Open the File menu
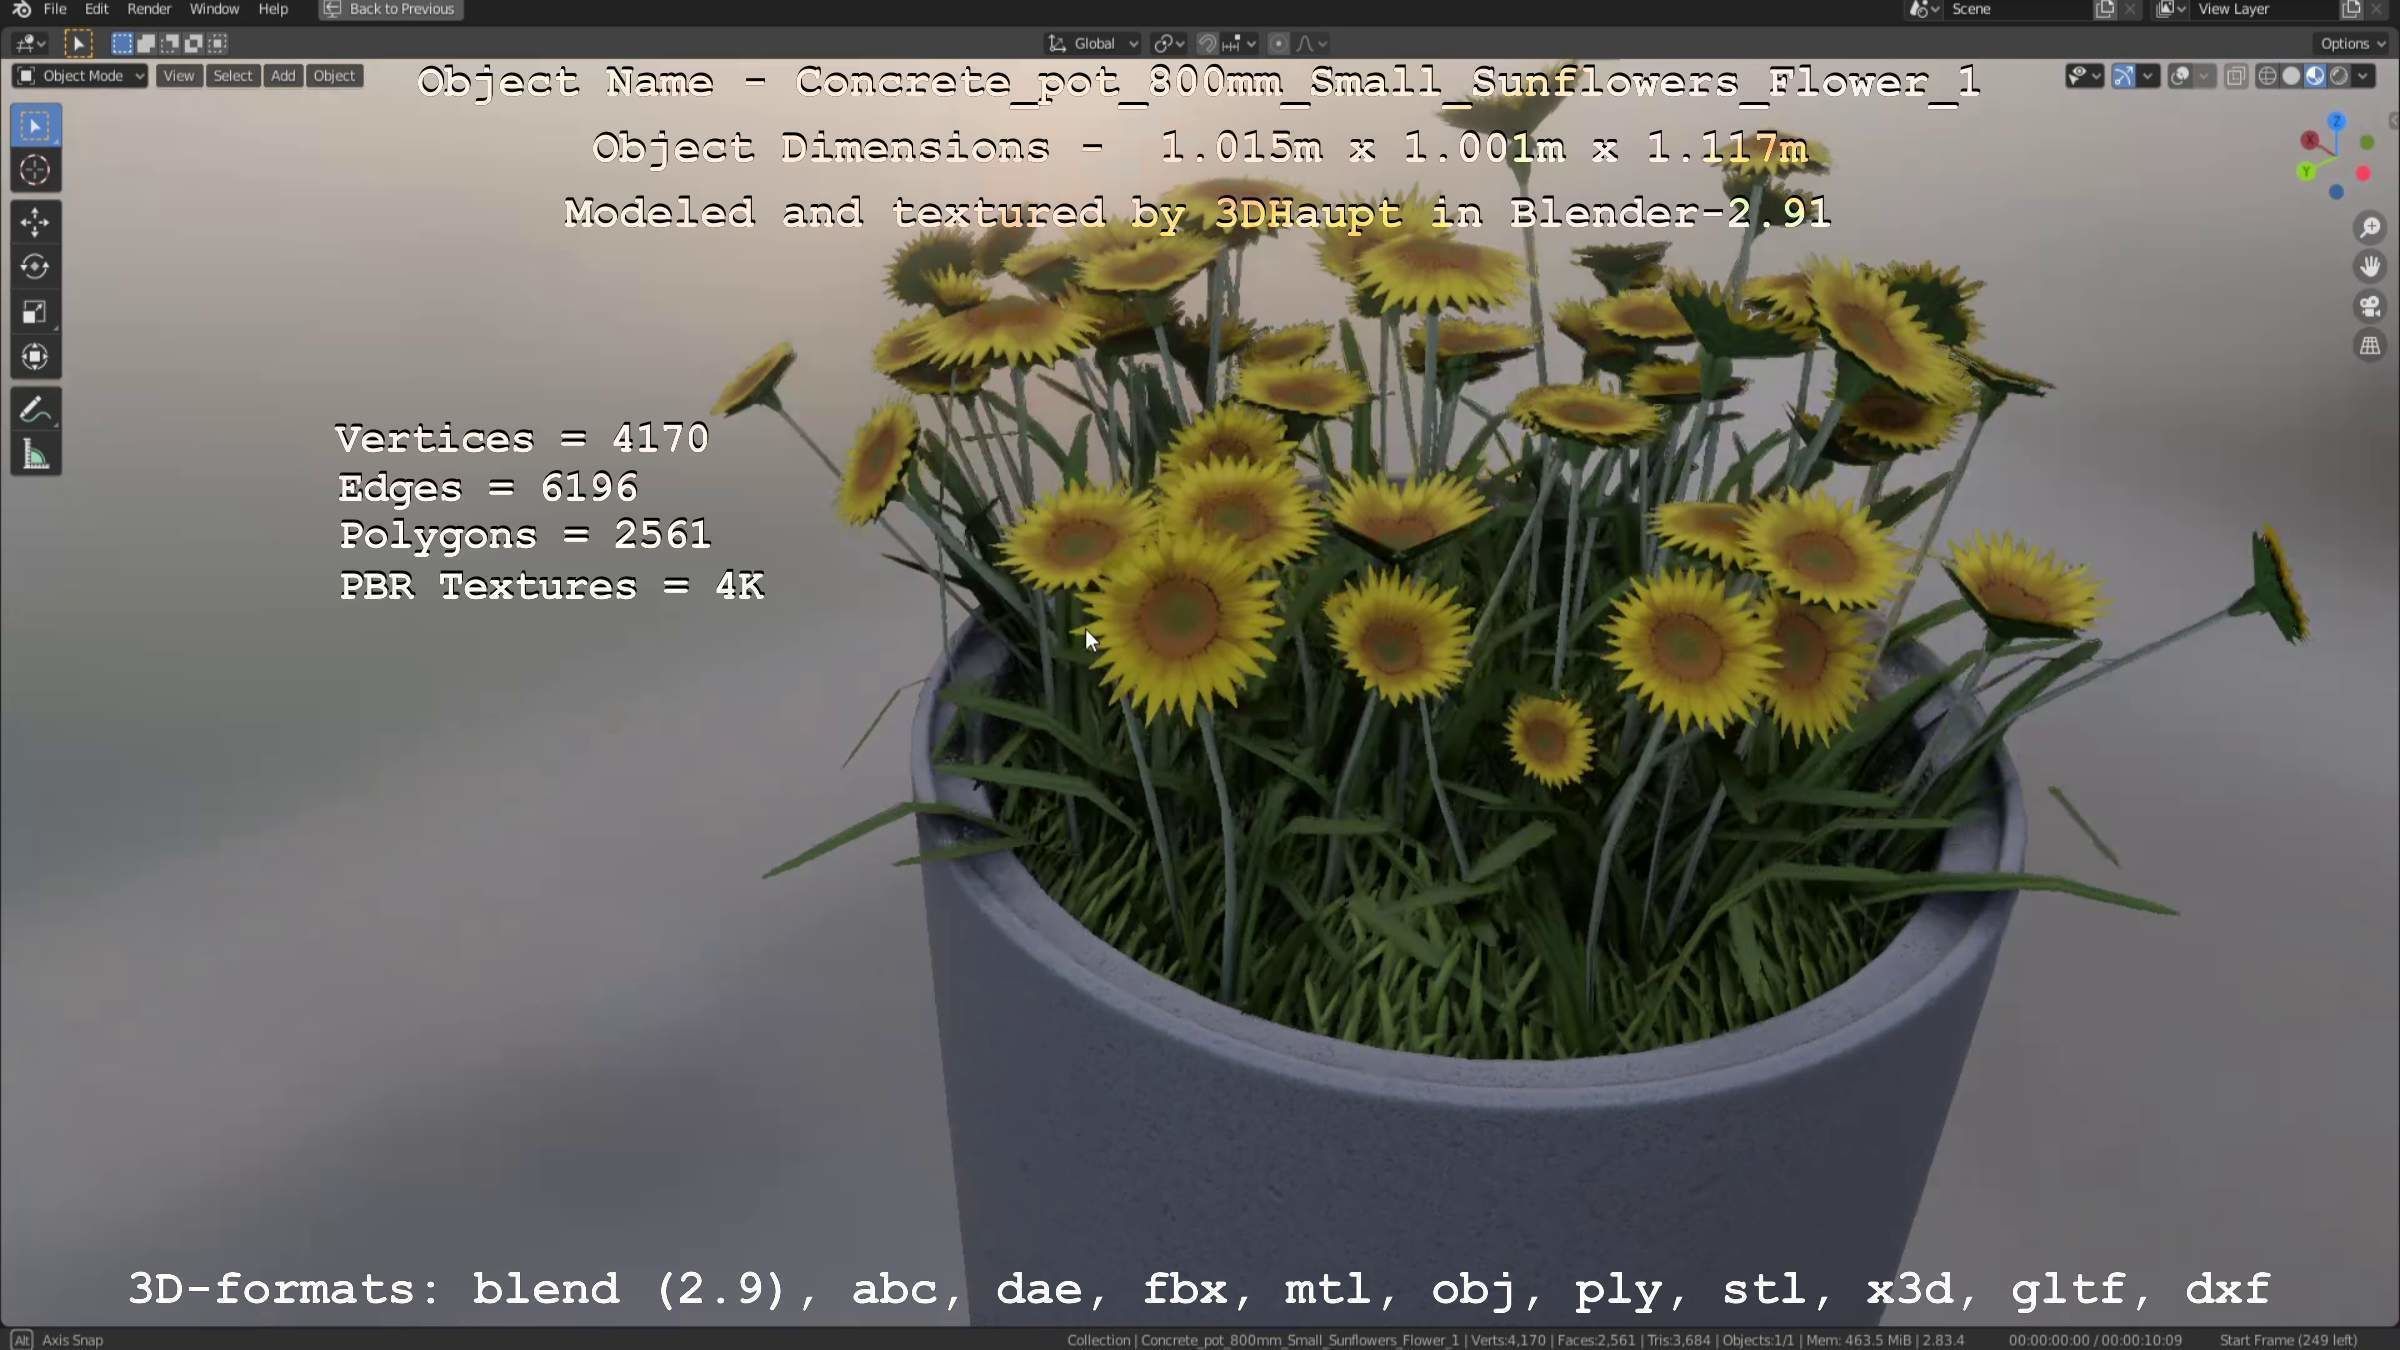 coord(55,9)
